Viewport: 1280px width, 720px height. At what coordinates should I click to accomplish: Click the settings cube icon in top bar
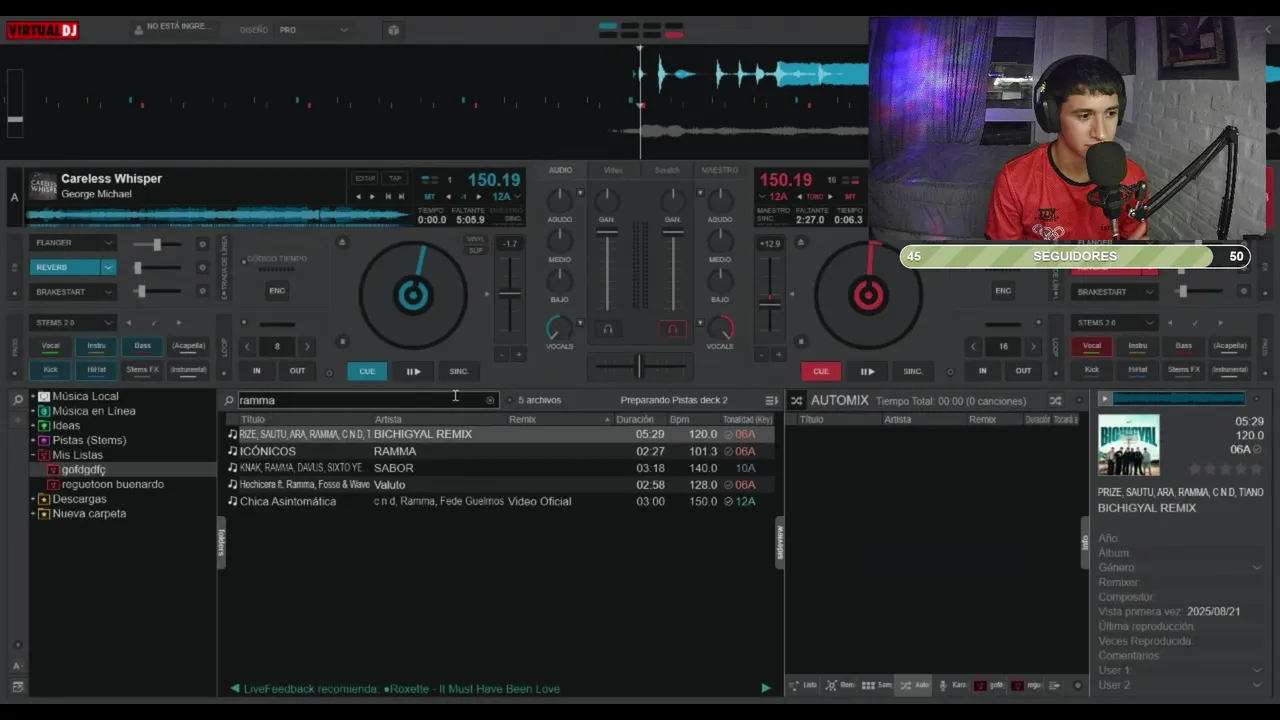(393, 30)
